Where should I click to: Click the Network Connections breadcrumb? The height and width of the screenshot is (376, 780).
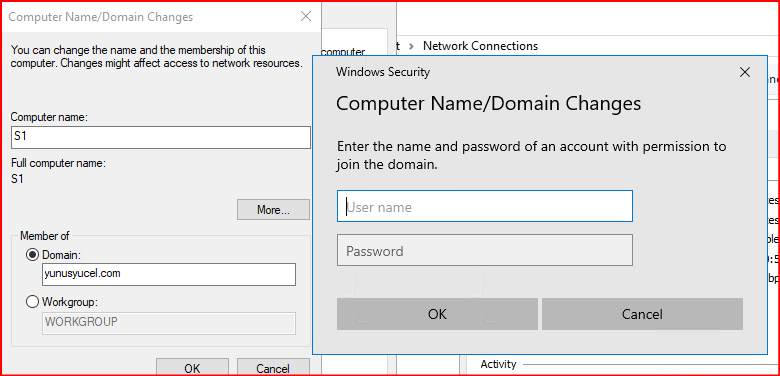[480, 46]
